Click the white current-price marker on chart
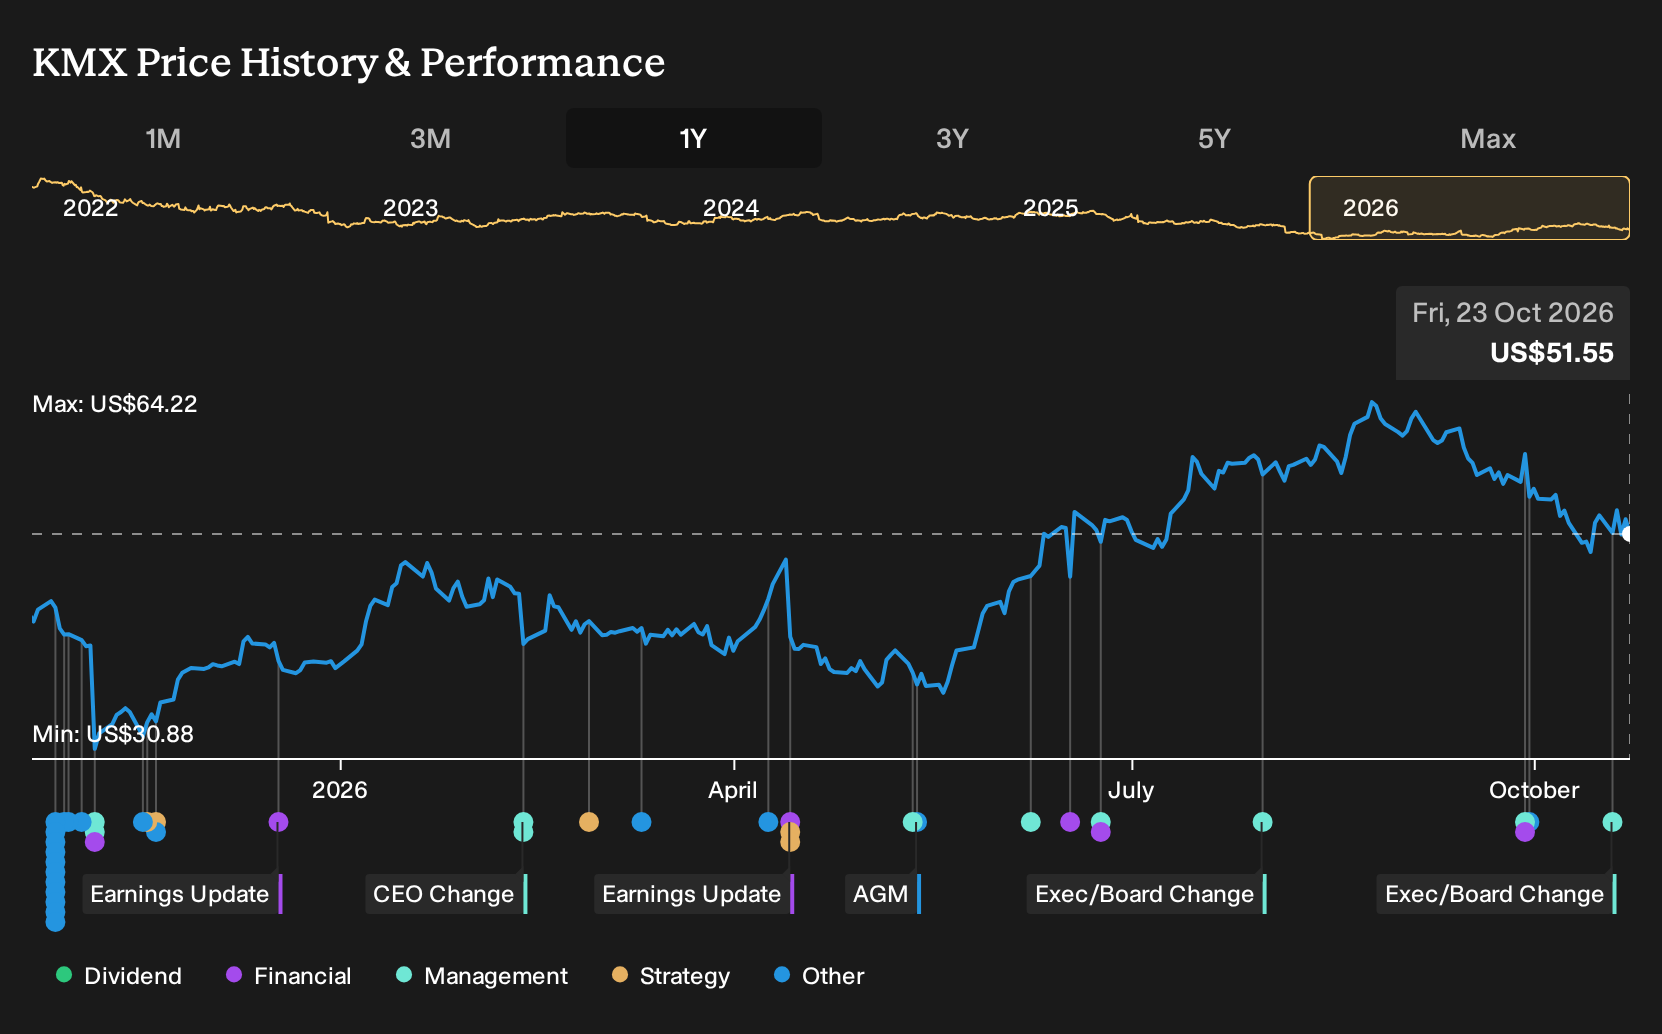 coord(1626,534)
